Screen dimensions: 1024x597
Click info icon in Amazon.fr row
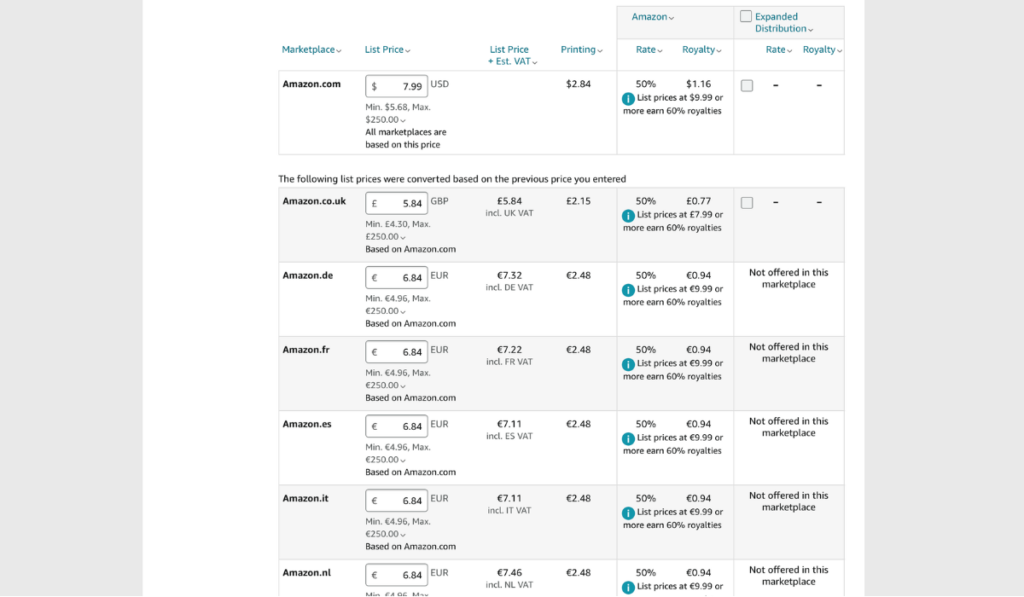tap(628, 364)
